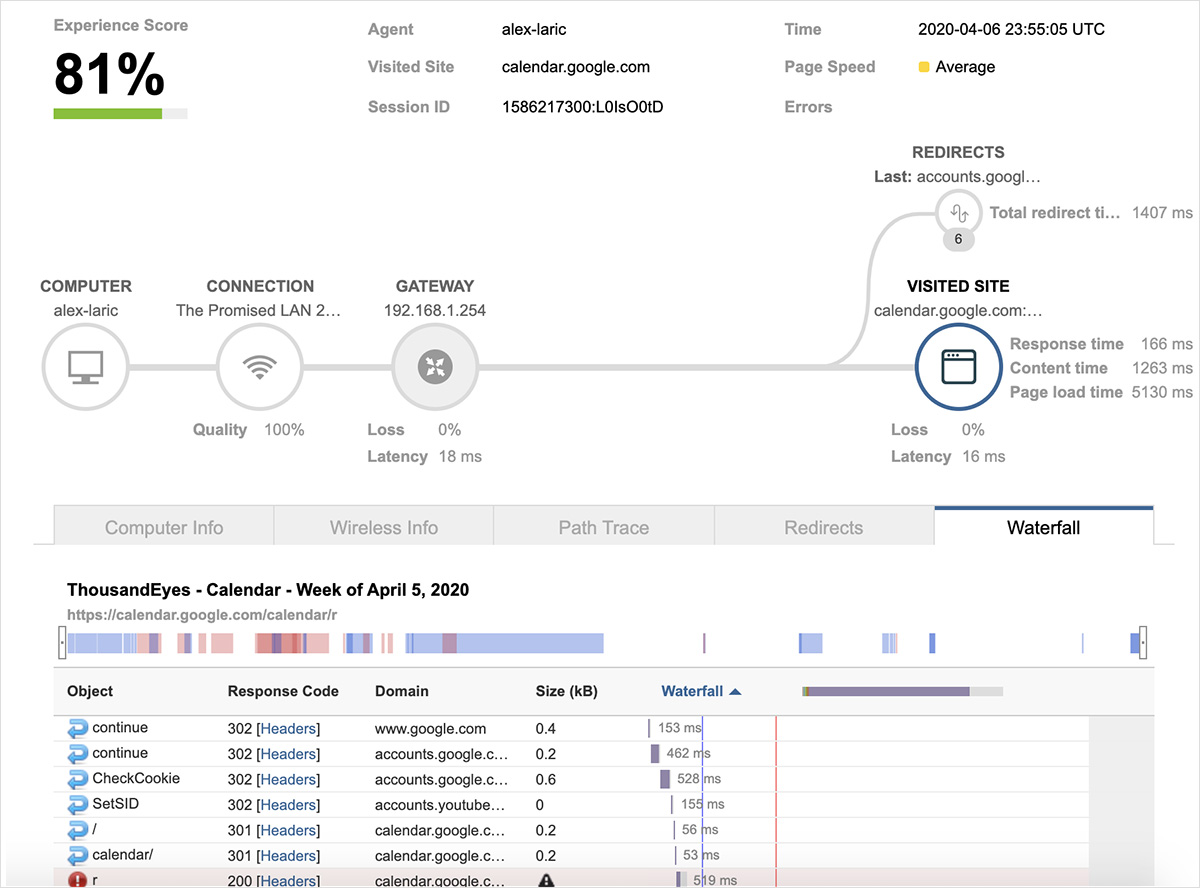Click the left handle of timeline overview
1200x888 pixels.
pos(62,643)
